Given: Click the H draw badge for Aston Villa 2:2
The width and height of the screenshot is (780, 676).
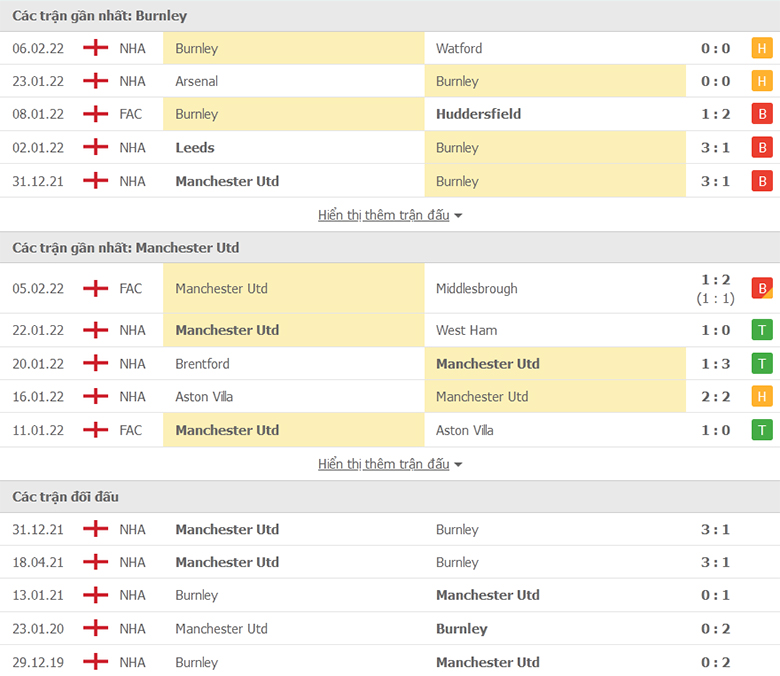Looking at the screenshot, I should [762, 396].
